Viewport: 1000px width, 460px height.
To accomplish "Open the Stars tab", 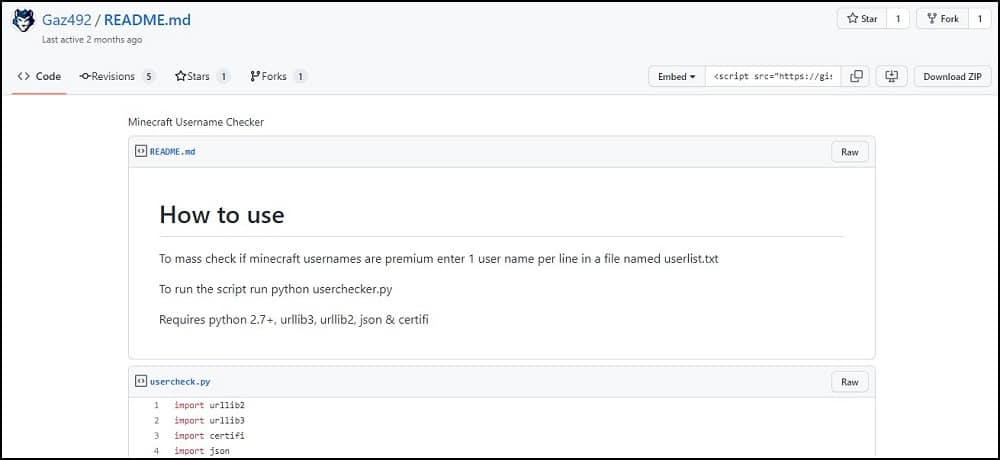I will tap(201, 76).
